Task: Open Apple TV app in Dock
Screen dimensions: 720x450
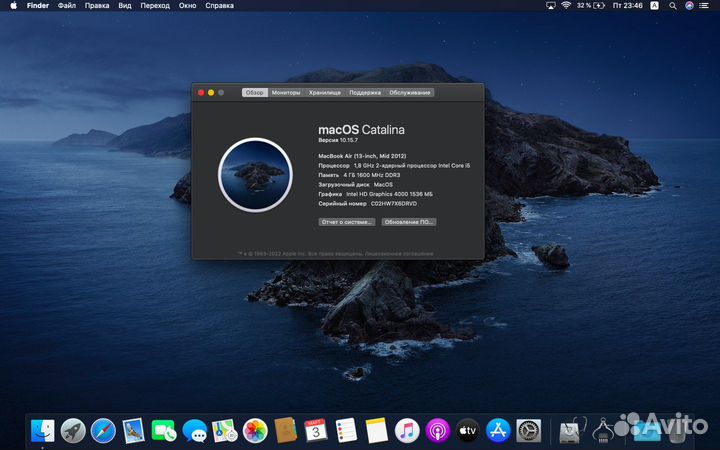Action: pos(468,431)
